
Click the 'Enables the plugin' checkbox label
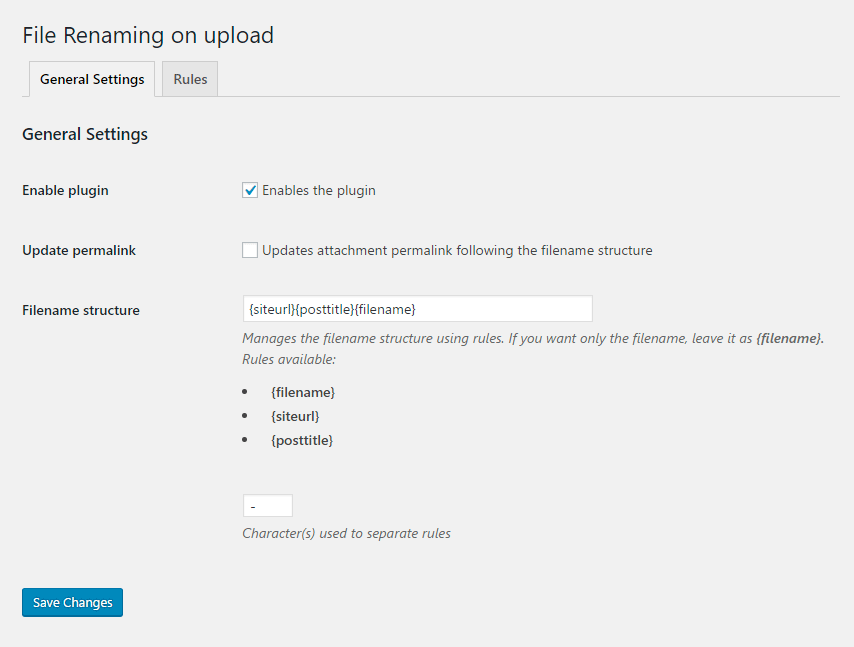click(x=318, y=190)
